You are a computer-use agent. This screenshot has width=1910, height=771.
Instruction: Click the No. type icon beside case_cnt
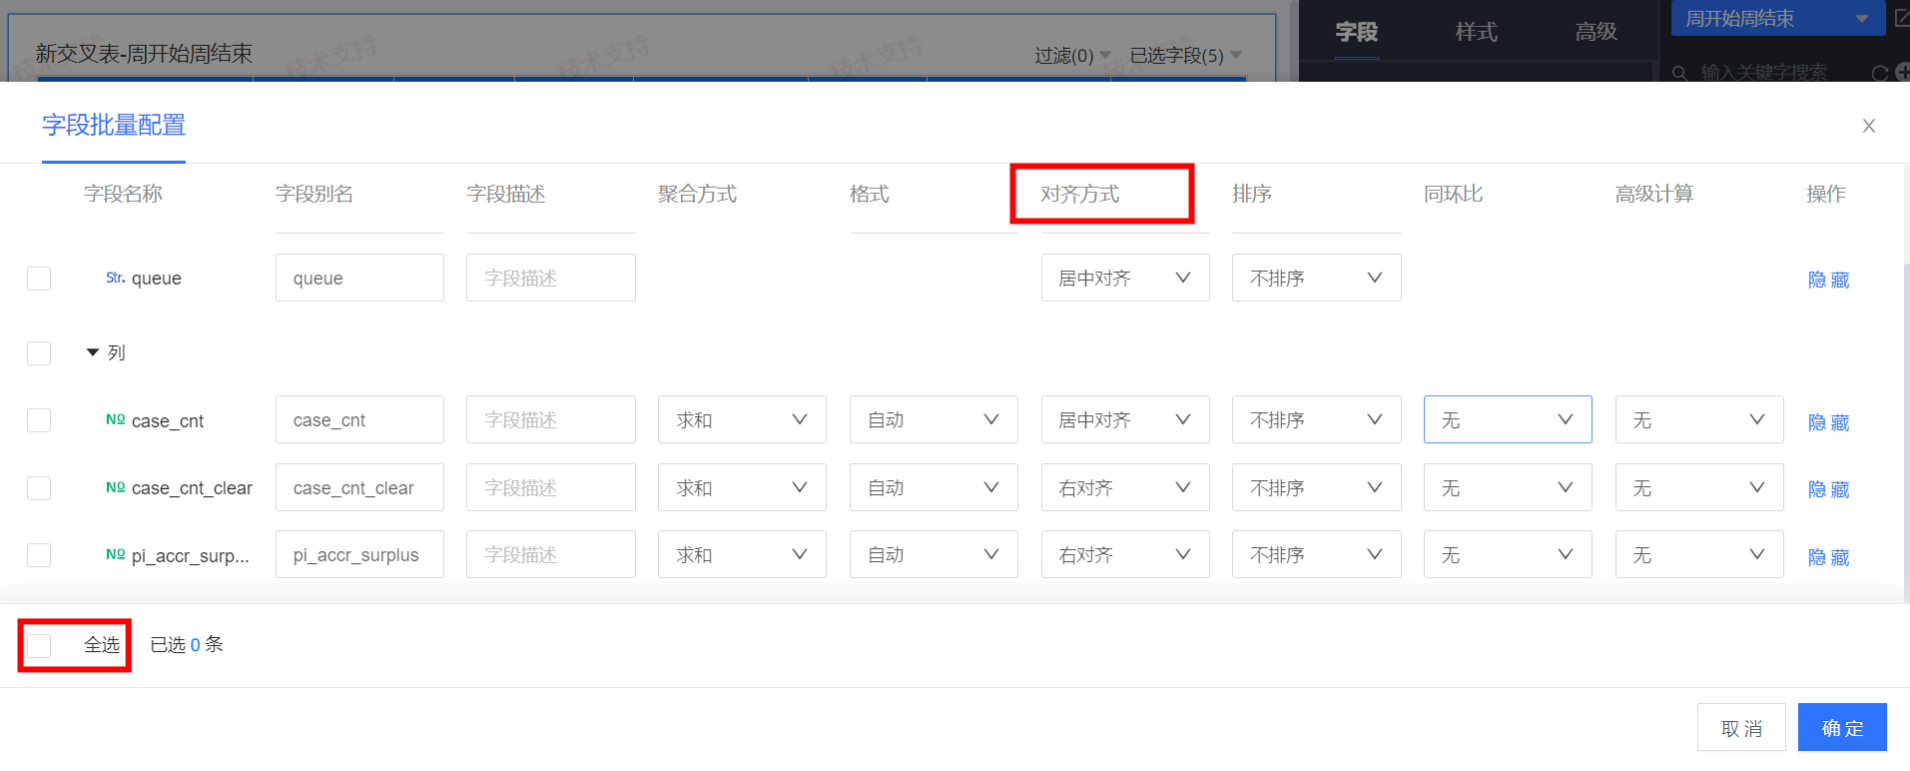coord(115,420)
